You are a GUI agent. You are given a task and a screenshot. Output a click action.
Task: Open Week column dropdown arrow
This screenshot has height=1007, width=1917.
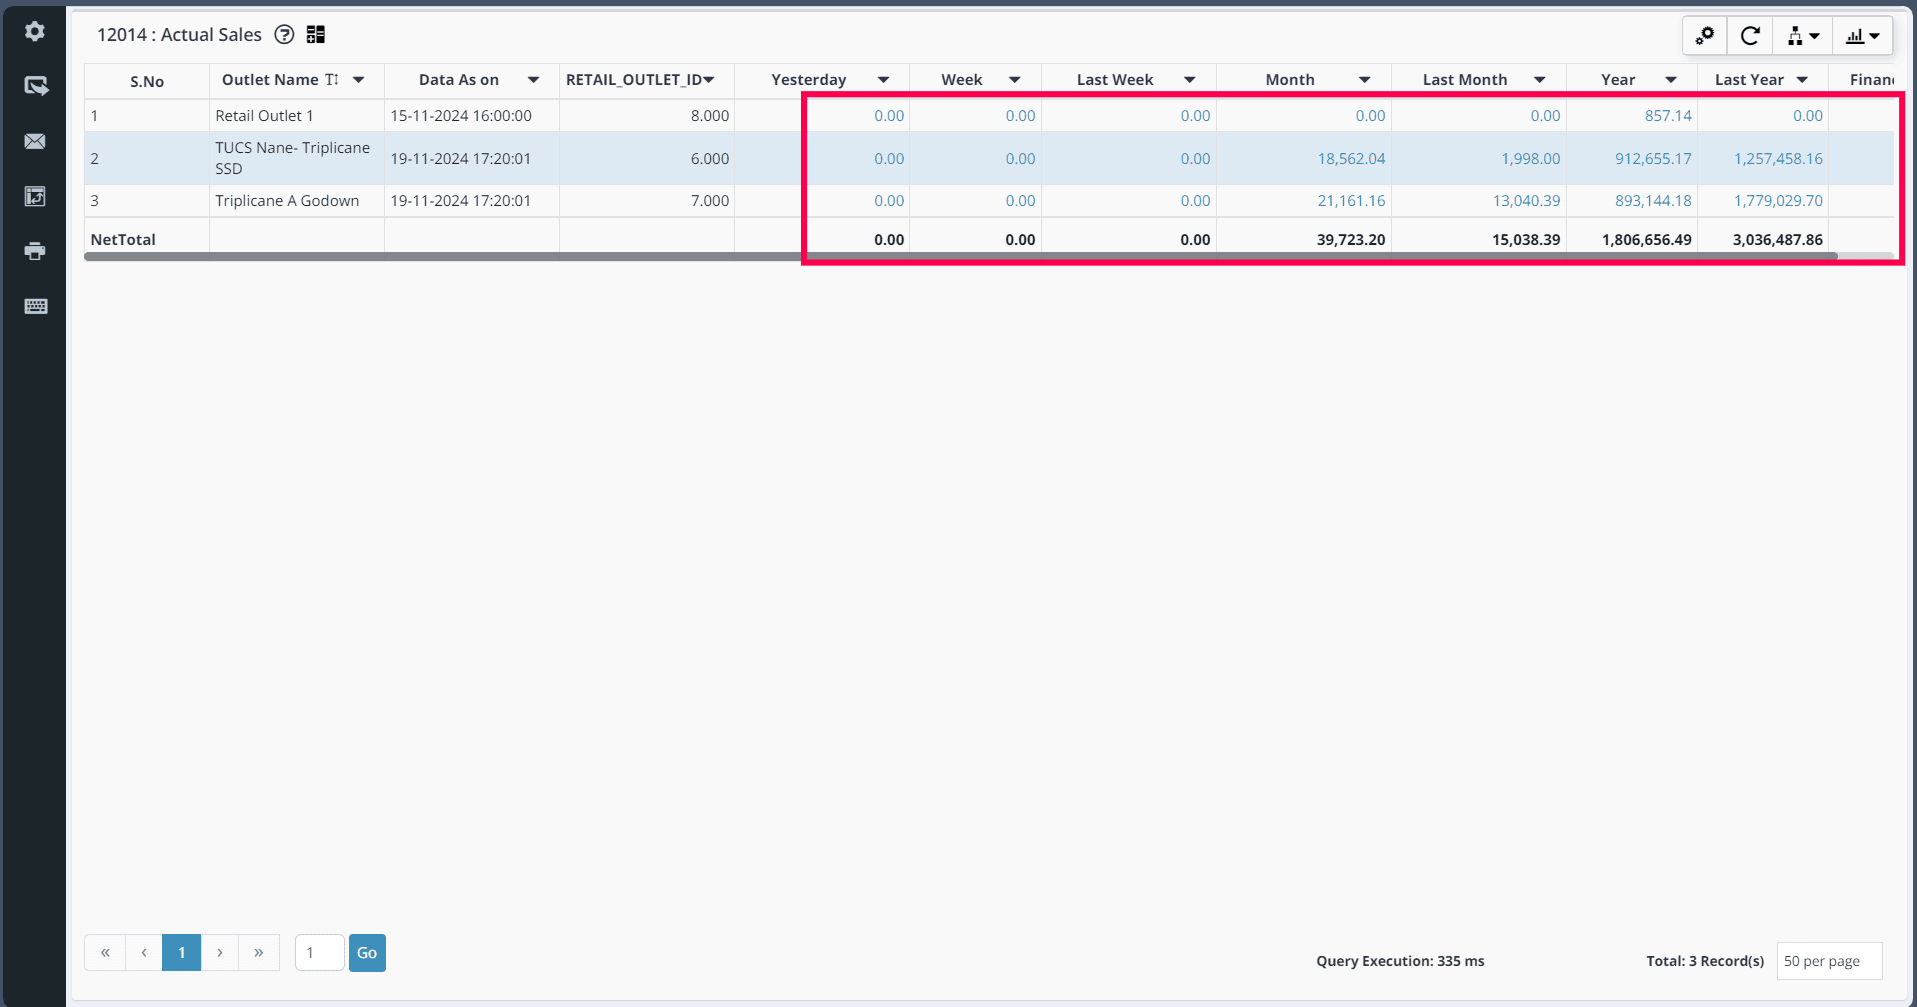1014,80
